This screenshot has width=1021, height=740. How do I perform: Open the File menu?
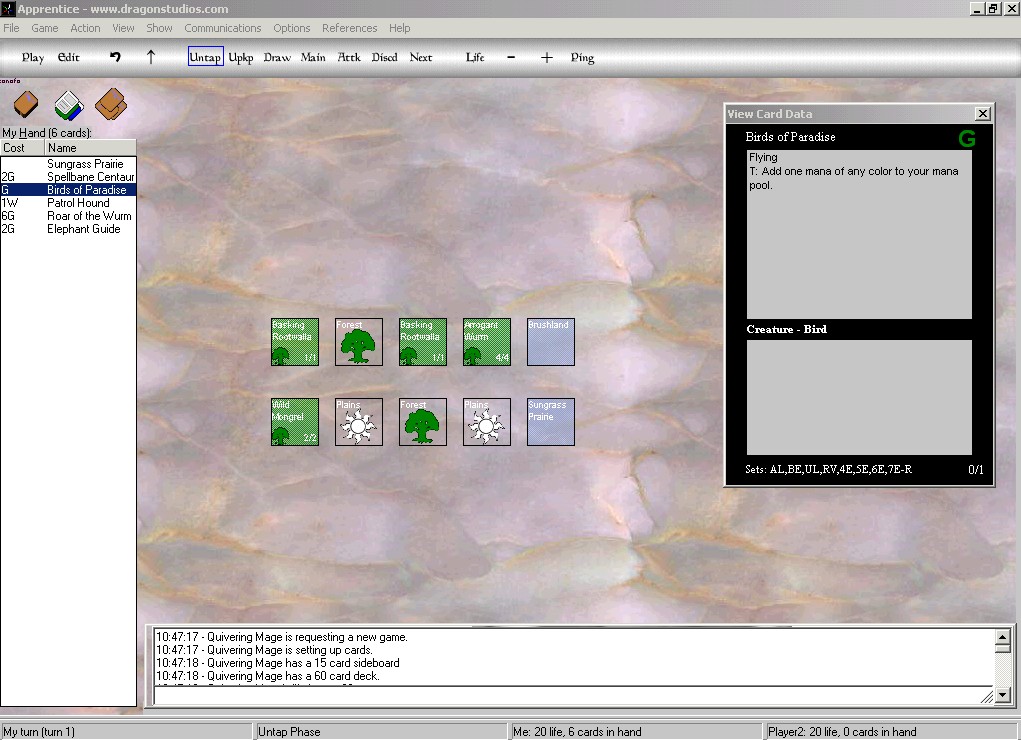11,28
